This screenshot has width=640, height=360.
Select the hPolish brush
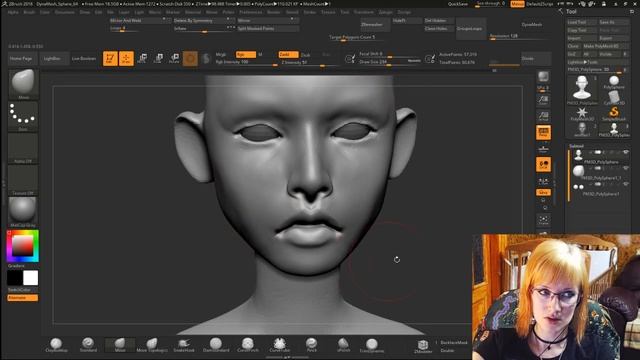(343, 345)
